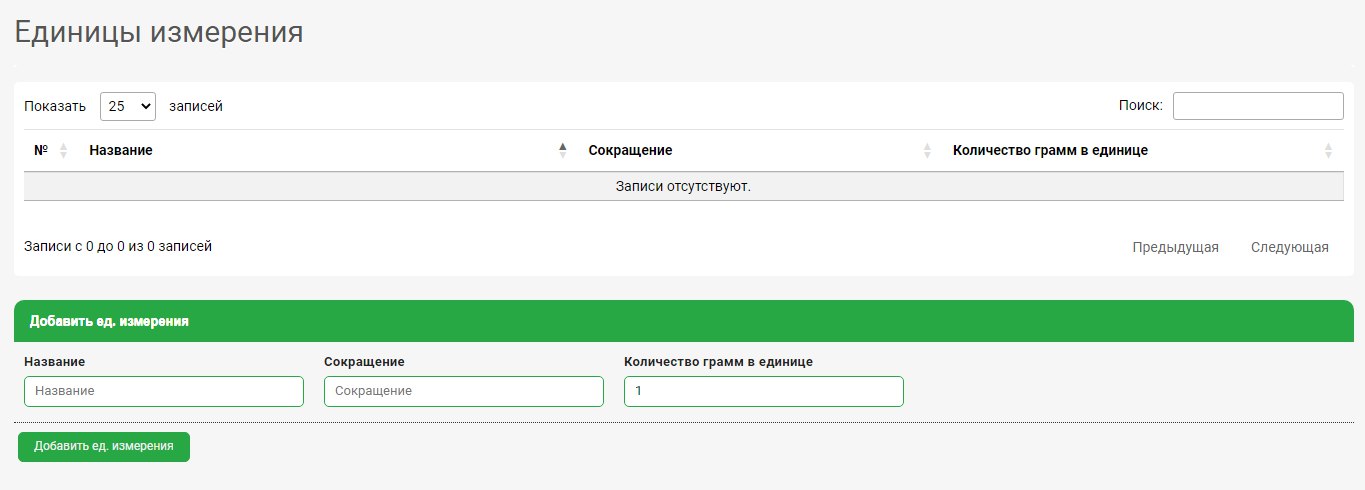
Task: Go to the Предыдущая page
Action: click(1175, 247)
